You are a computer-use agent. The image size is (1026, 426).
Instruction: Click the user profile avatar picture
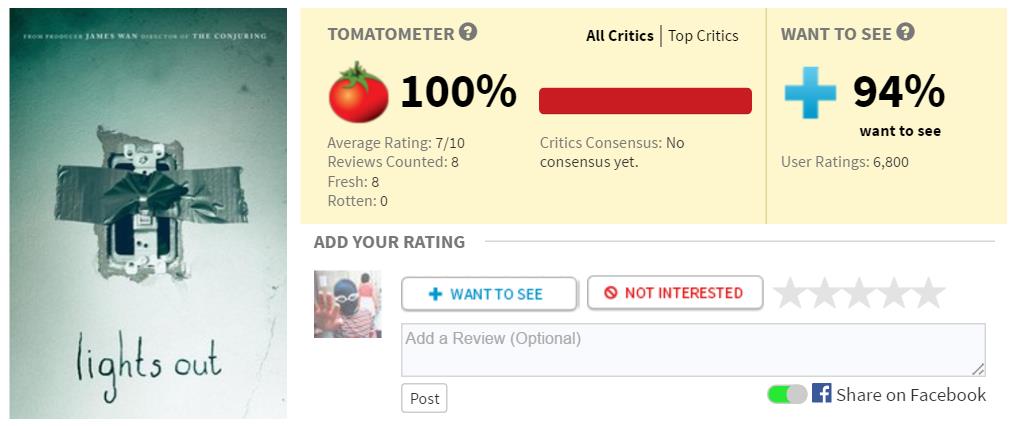click(347, 304)
